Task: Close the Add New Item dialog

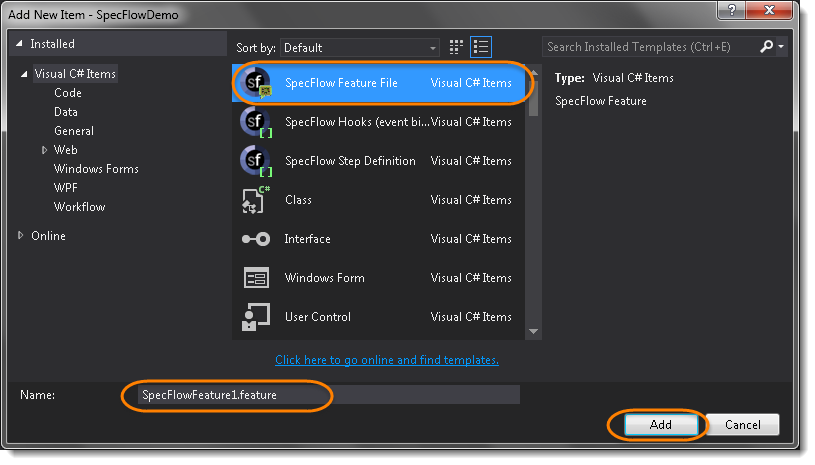Action: pyautogui.click(x=770, y=10)
